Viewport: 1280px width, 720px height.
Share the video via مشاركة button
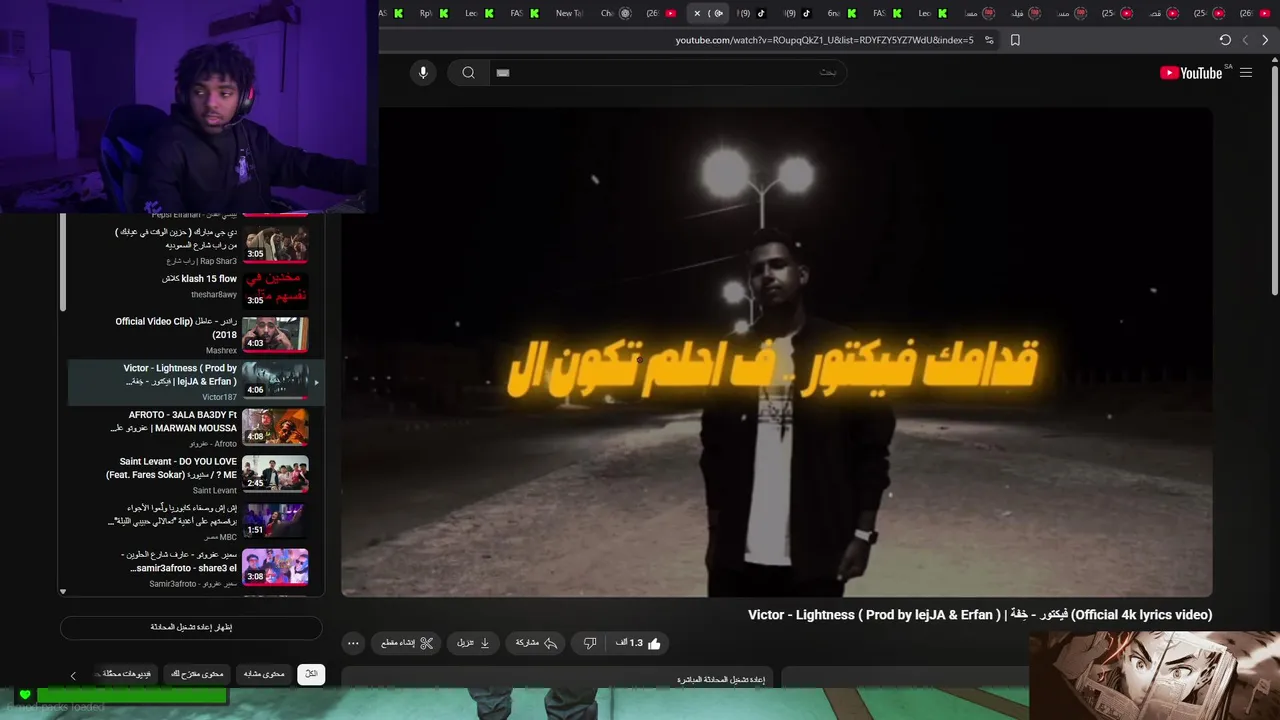tap(536, 643)
